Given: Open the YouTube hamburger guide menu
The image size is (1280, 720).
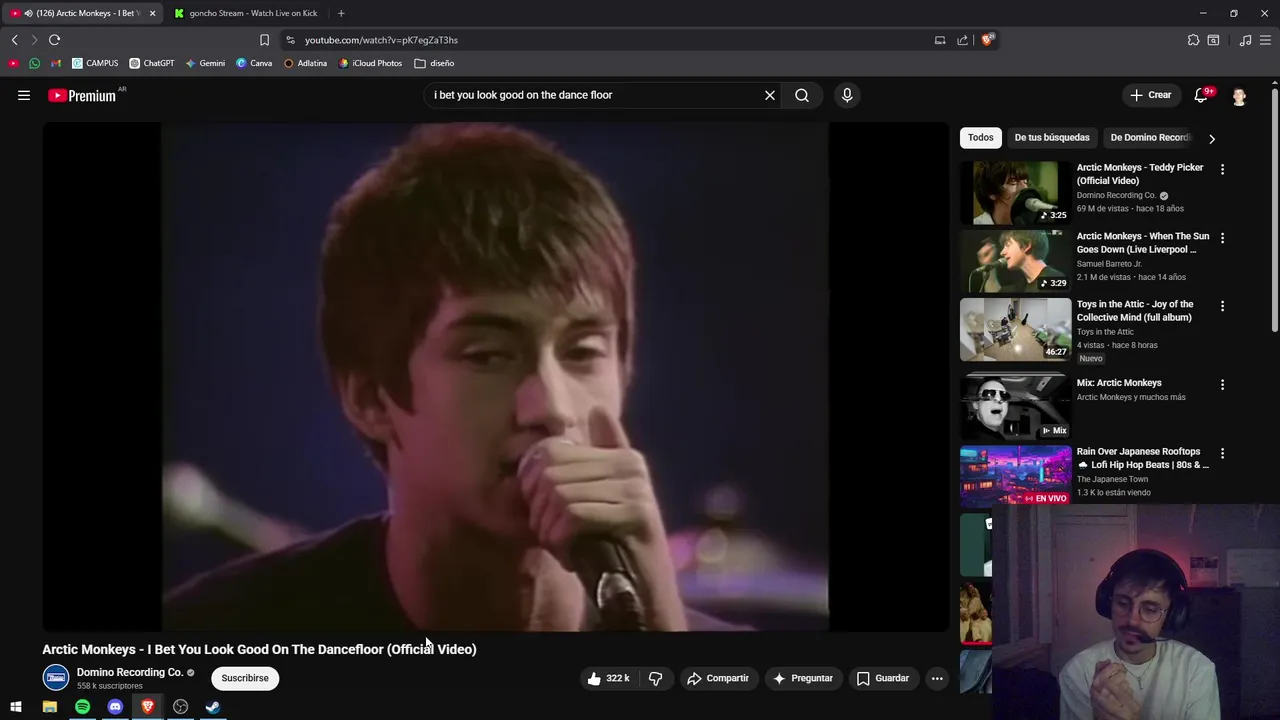Looking at the screenshot, I should pyautogui.click(x=24, y=95).
